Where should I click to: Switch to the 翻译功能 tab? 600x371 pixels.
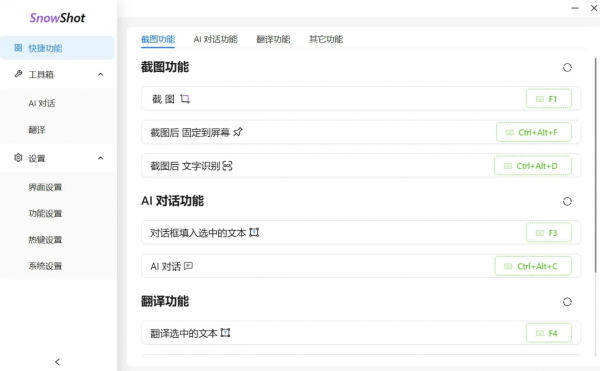[x=273, y=39]
